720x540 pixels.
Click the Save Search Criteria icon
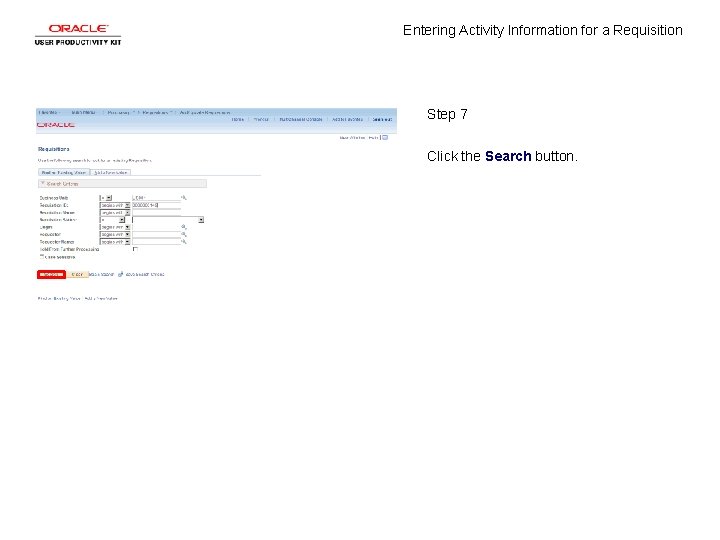point(121,274)
